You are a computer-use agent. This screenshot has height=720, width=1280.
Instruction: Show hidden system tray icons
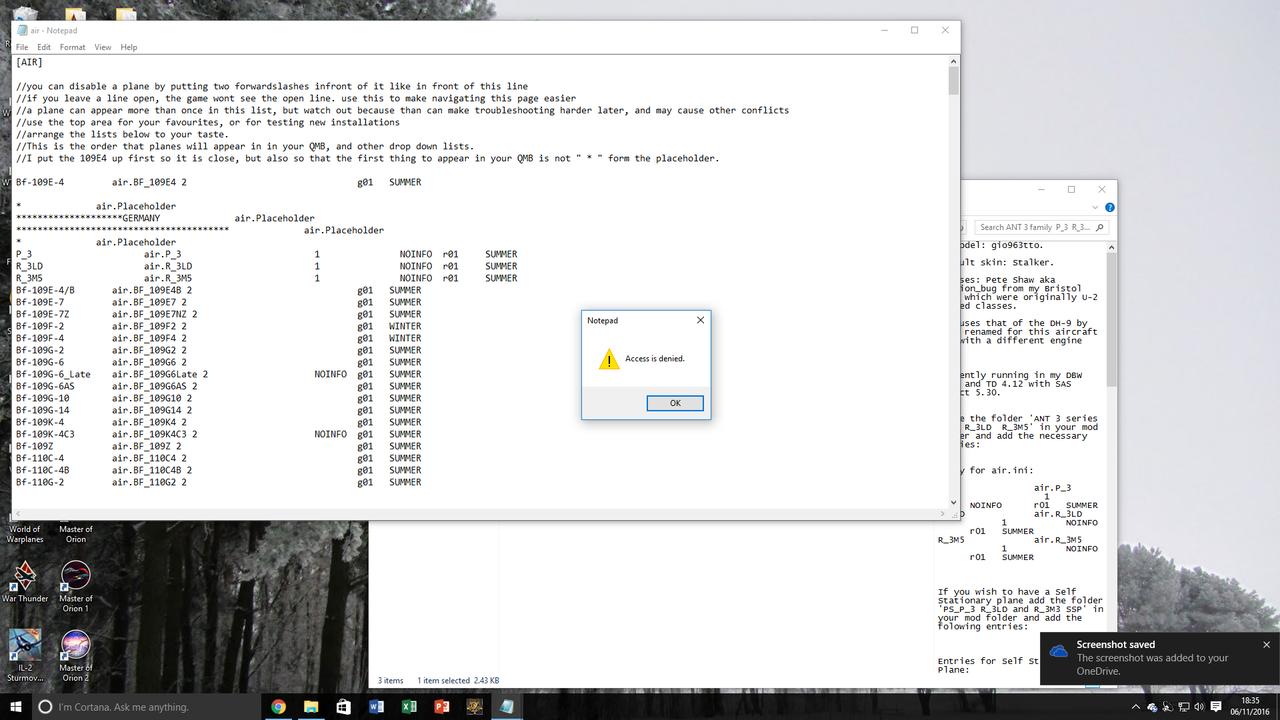1137,706
